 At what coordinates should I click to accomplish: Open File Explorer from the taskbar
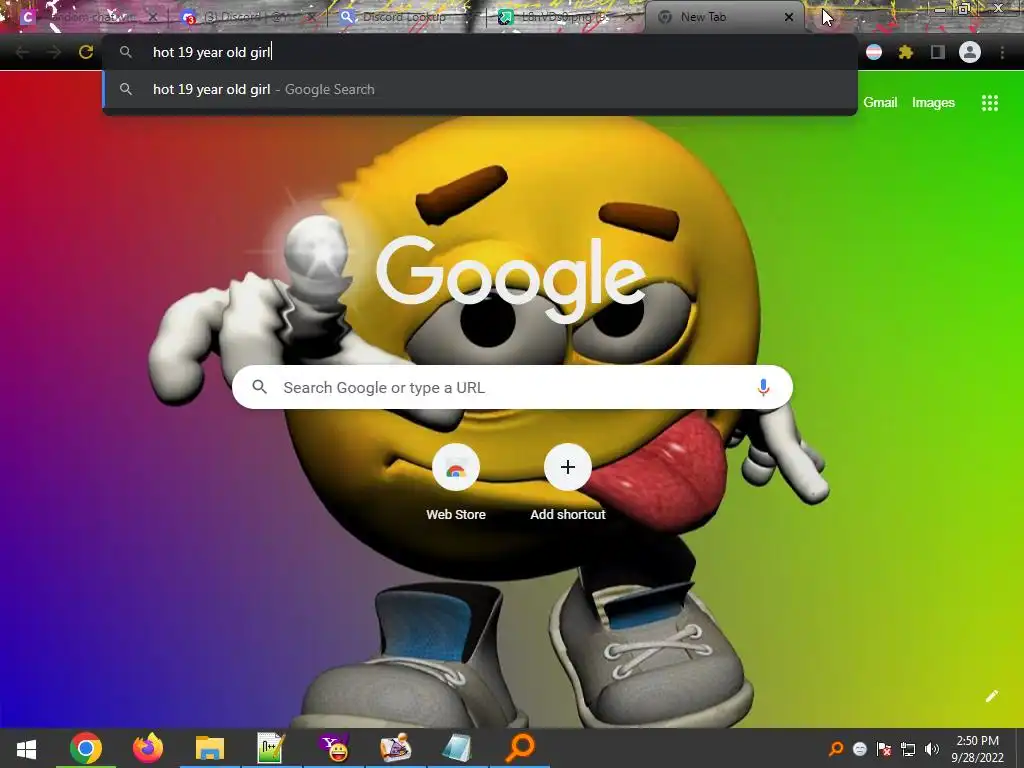(210, 748)
